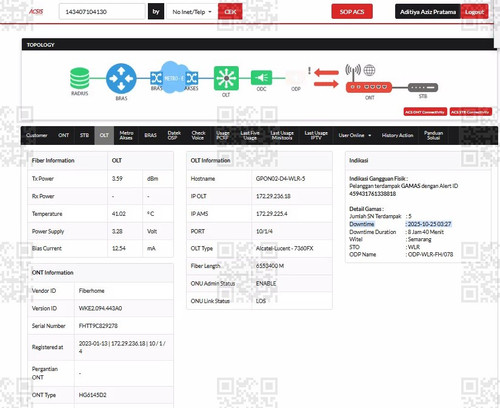The height and width of the screenshot is (408, 500).
Task: Open the History Action tab
Action: [x=397, y=135]
